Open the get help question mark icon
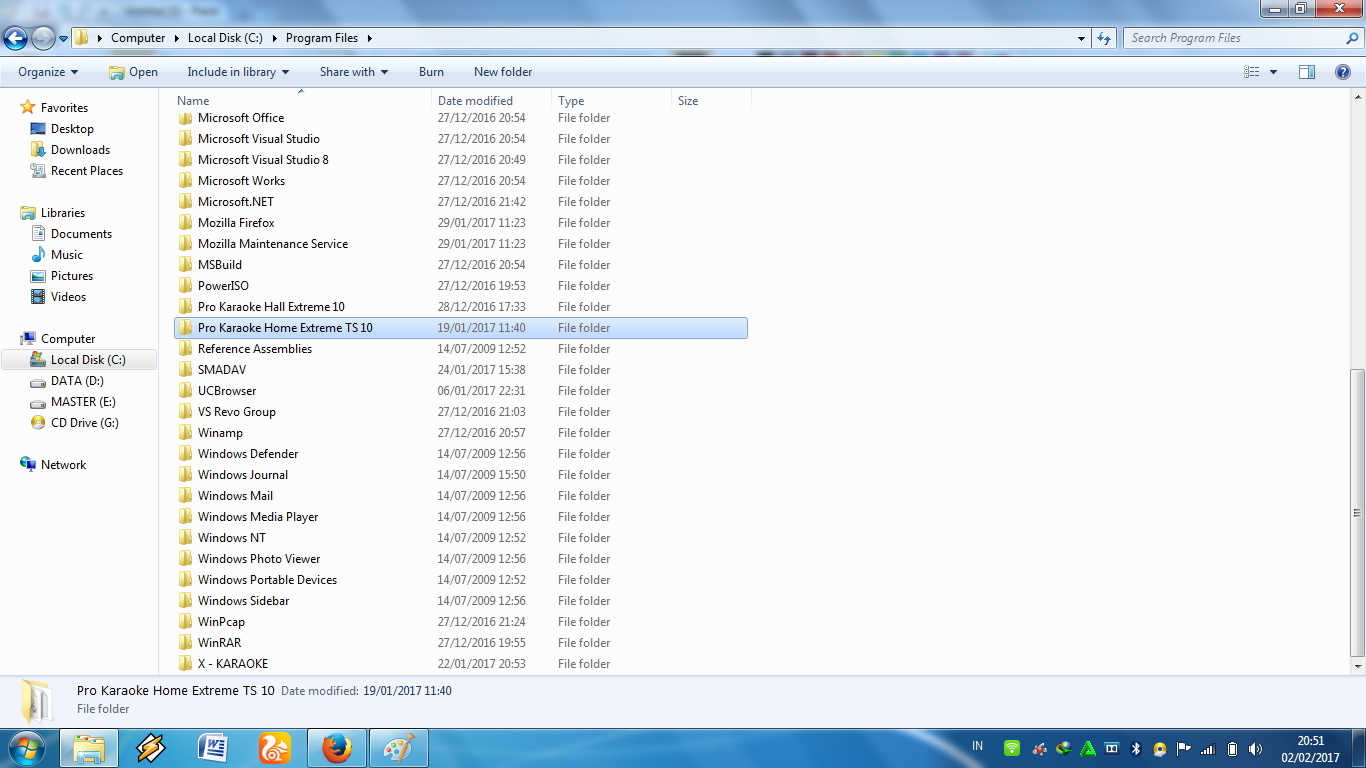 click(x=1343, y=72)
